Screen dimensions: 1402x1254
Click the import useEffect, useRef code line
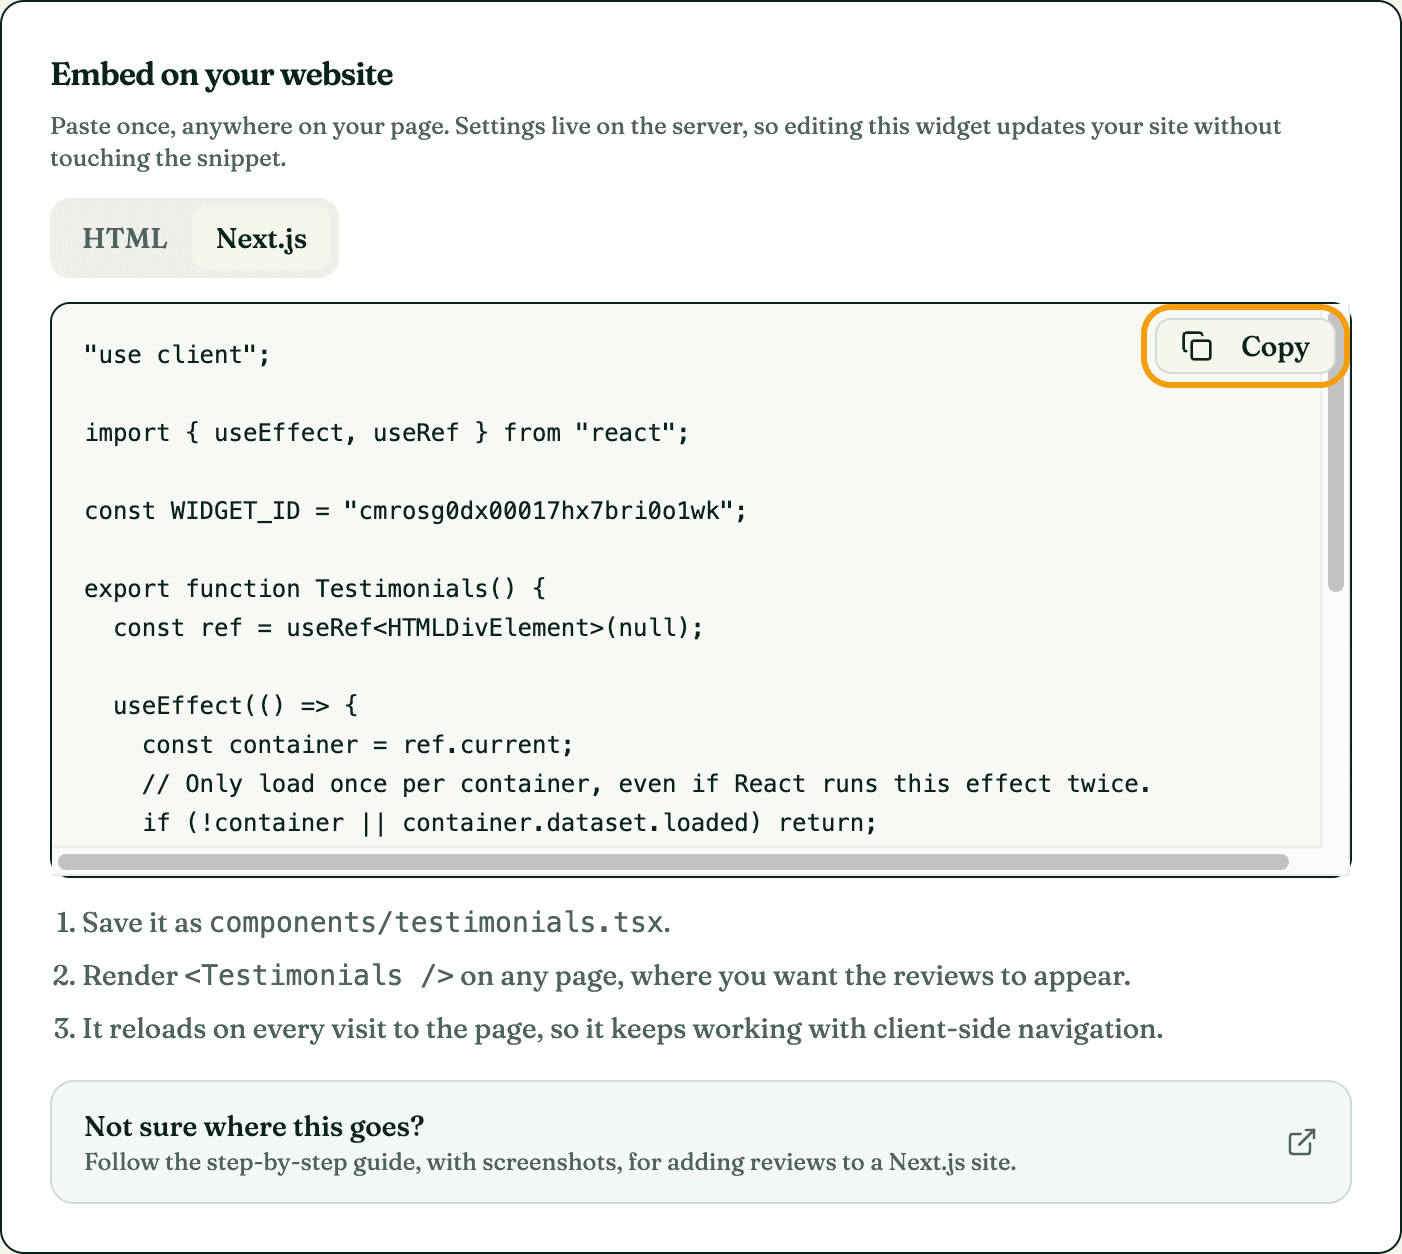tap(387, 433)
